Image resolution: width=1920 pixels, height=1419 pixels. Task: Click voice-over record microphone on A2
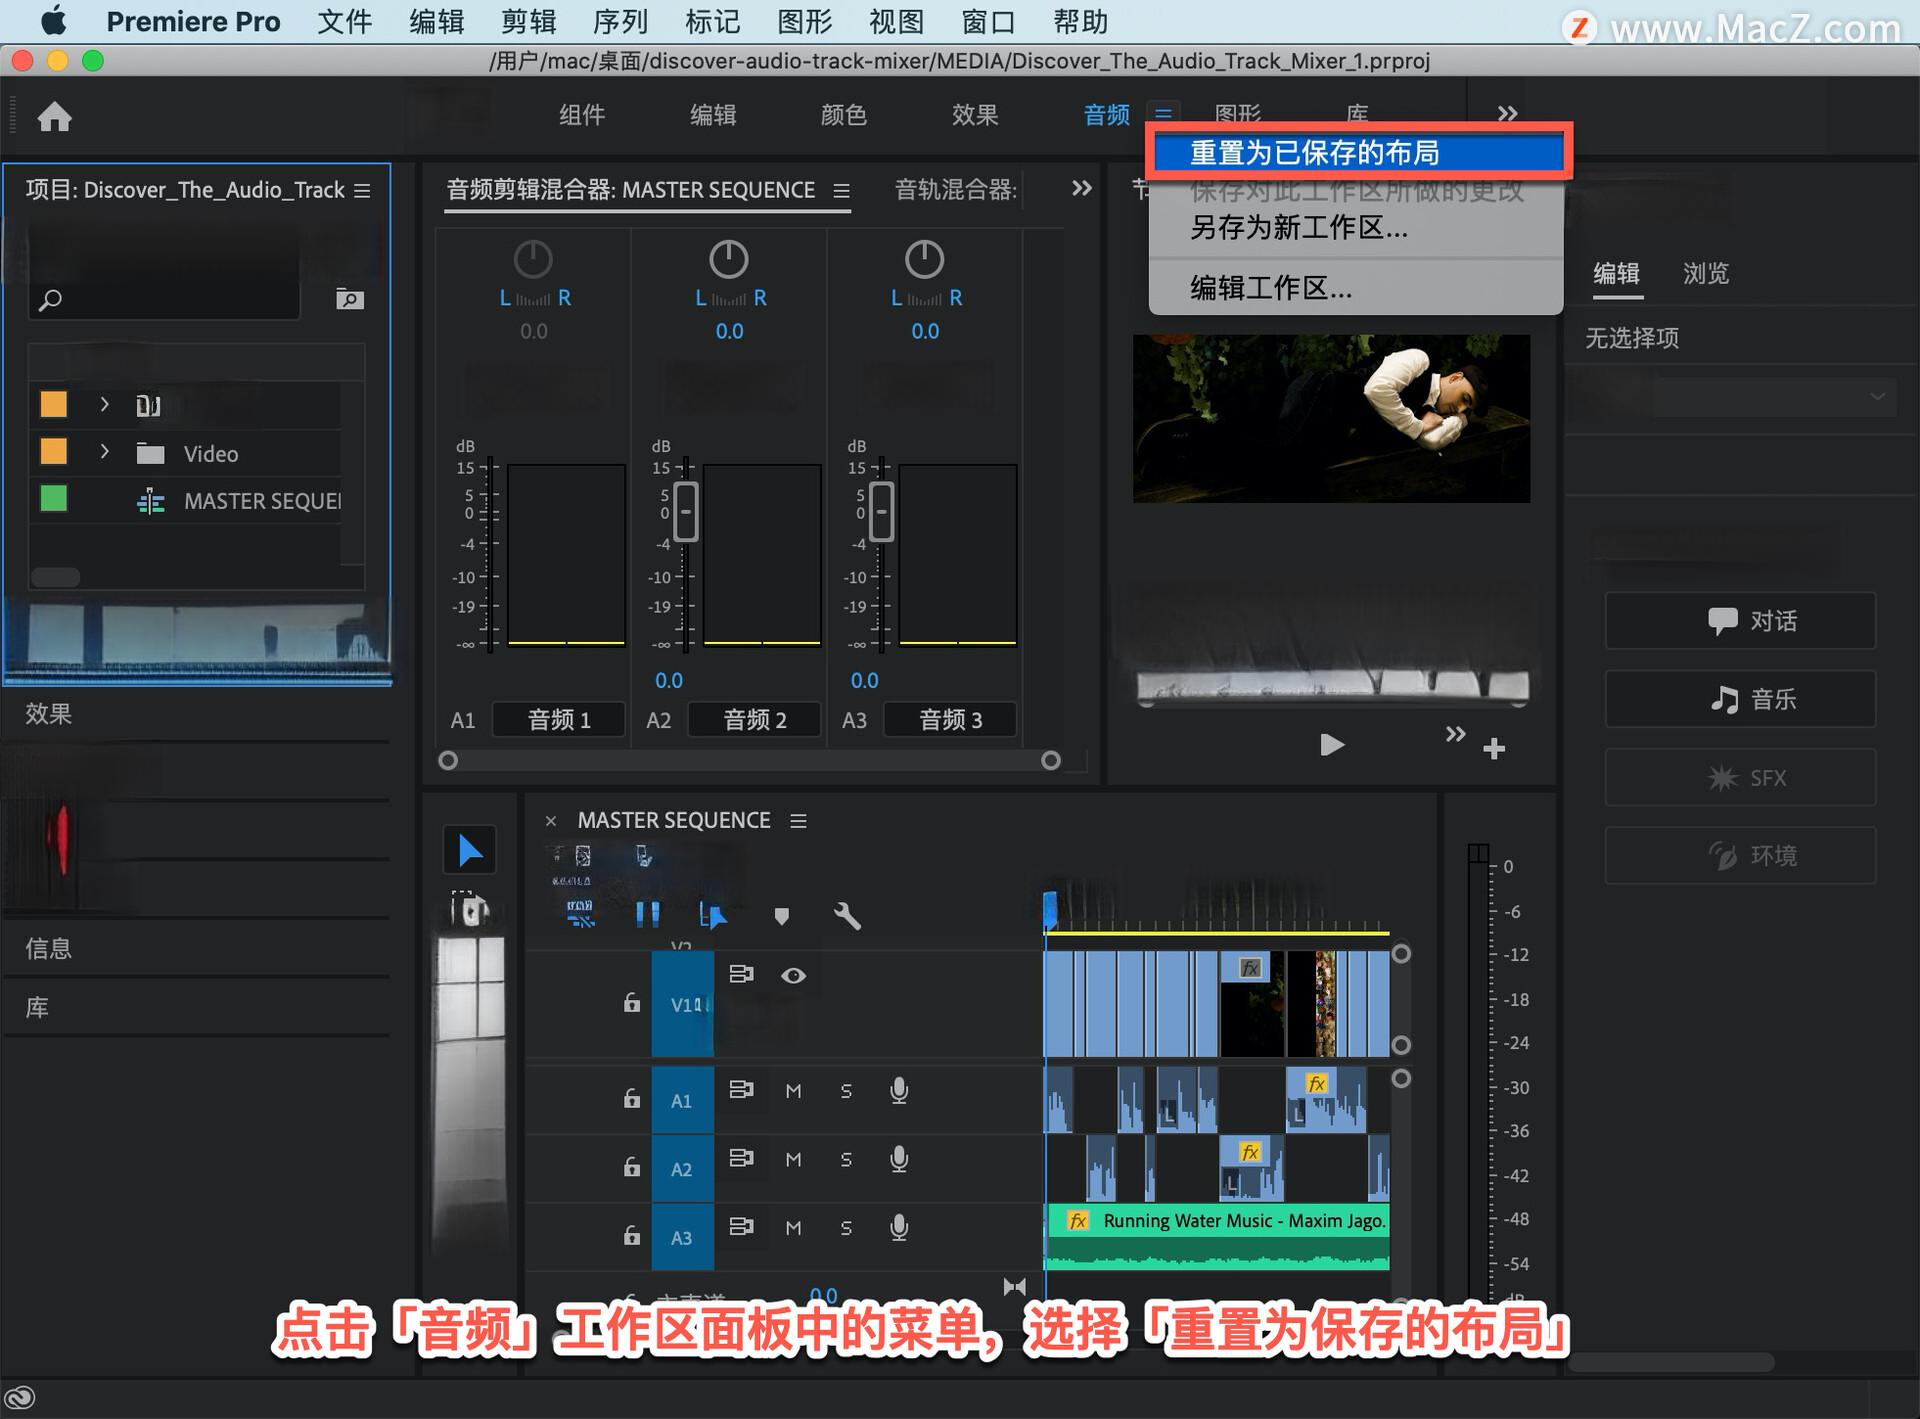coord(899,1159)
